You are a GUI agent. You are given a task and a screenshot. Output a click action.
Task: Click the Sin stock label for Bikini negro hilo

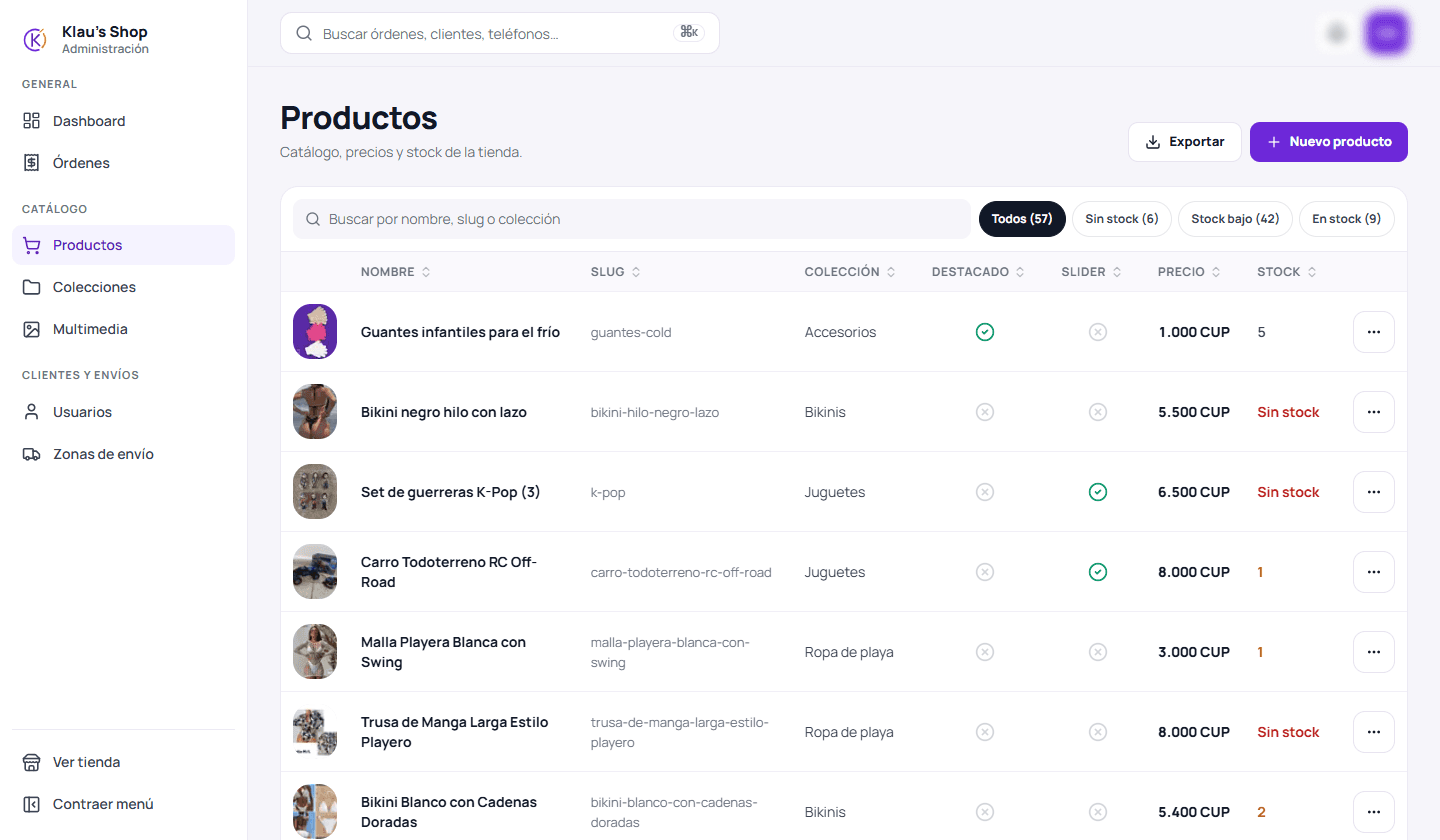point(1288,412)
